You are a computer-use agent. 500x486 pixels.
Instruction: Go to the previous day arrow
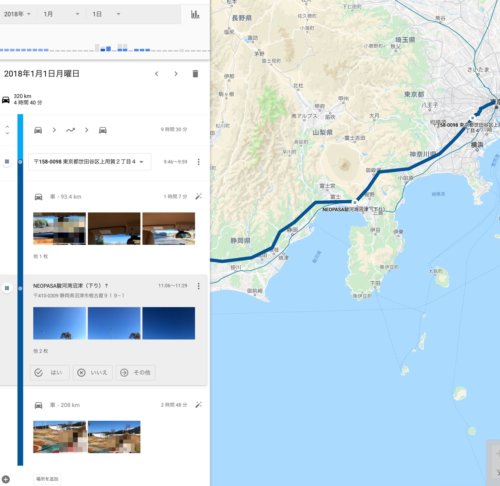[x=156, y=74]
